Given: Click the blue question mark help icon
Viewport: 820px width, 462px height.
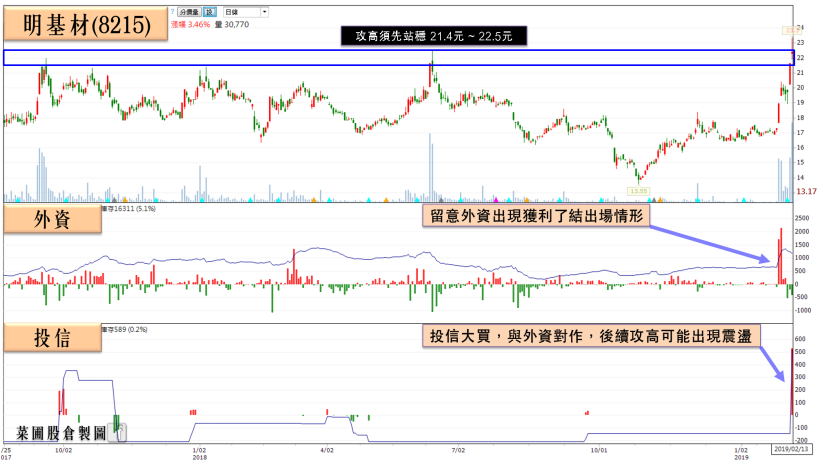Looking at the screenshot, I should click(x=173, y=12).
